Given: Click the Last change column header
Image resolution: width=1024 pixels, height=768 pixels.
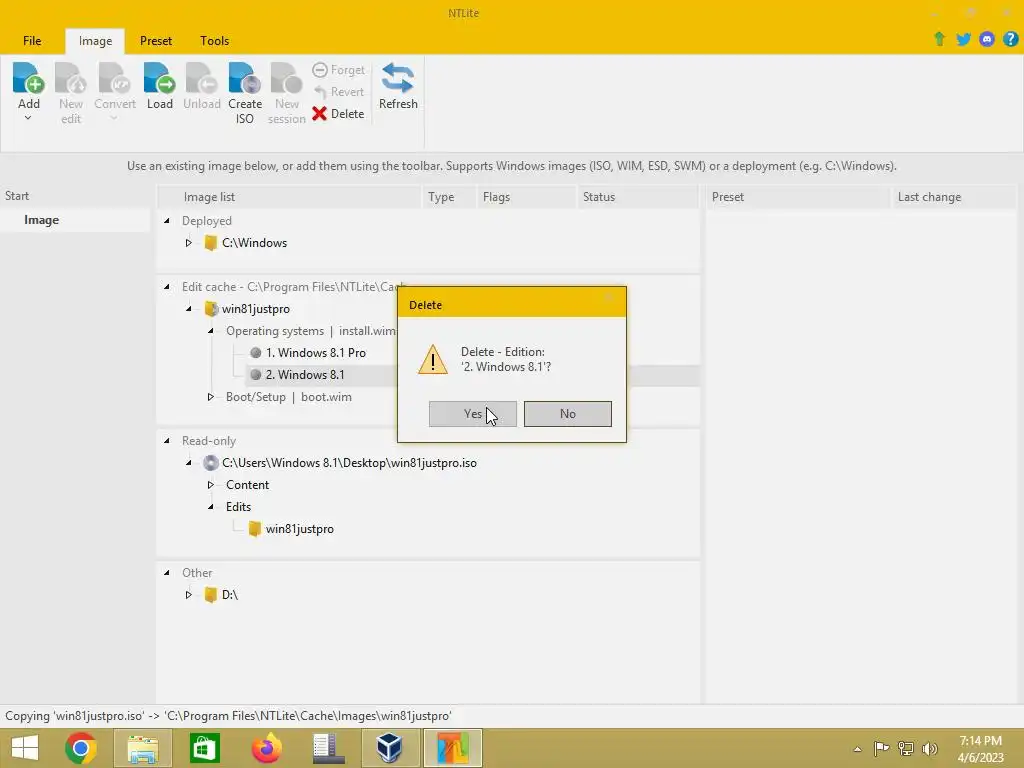Looking at the screenshot, I should [x=953, y=197].
